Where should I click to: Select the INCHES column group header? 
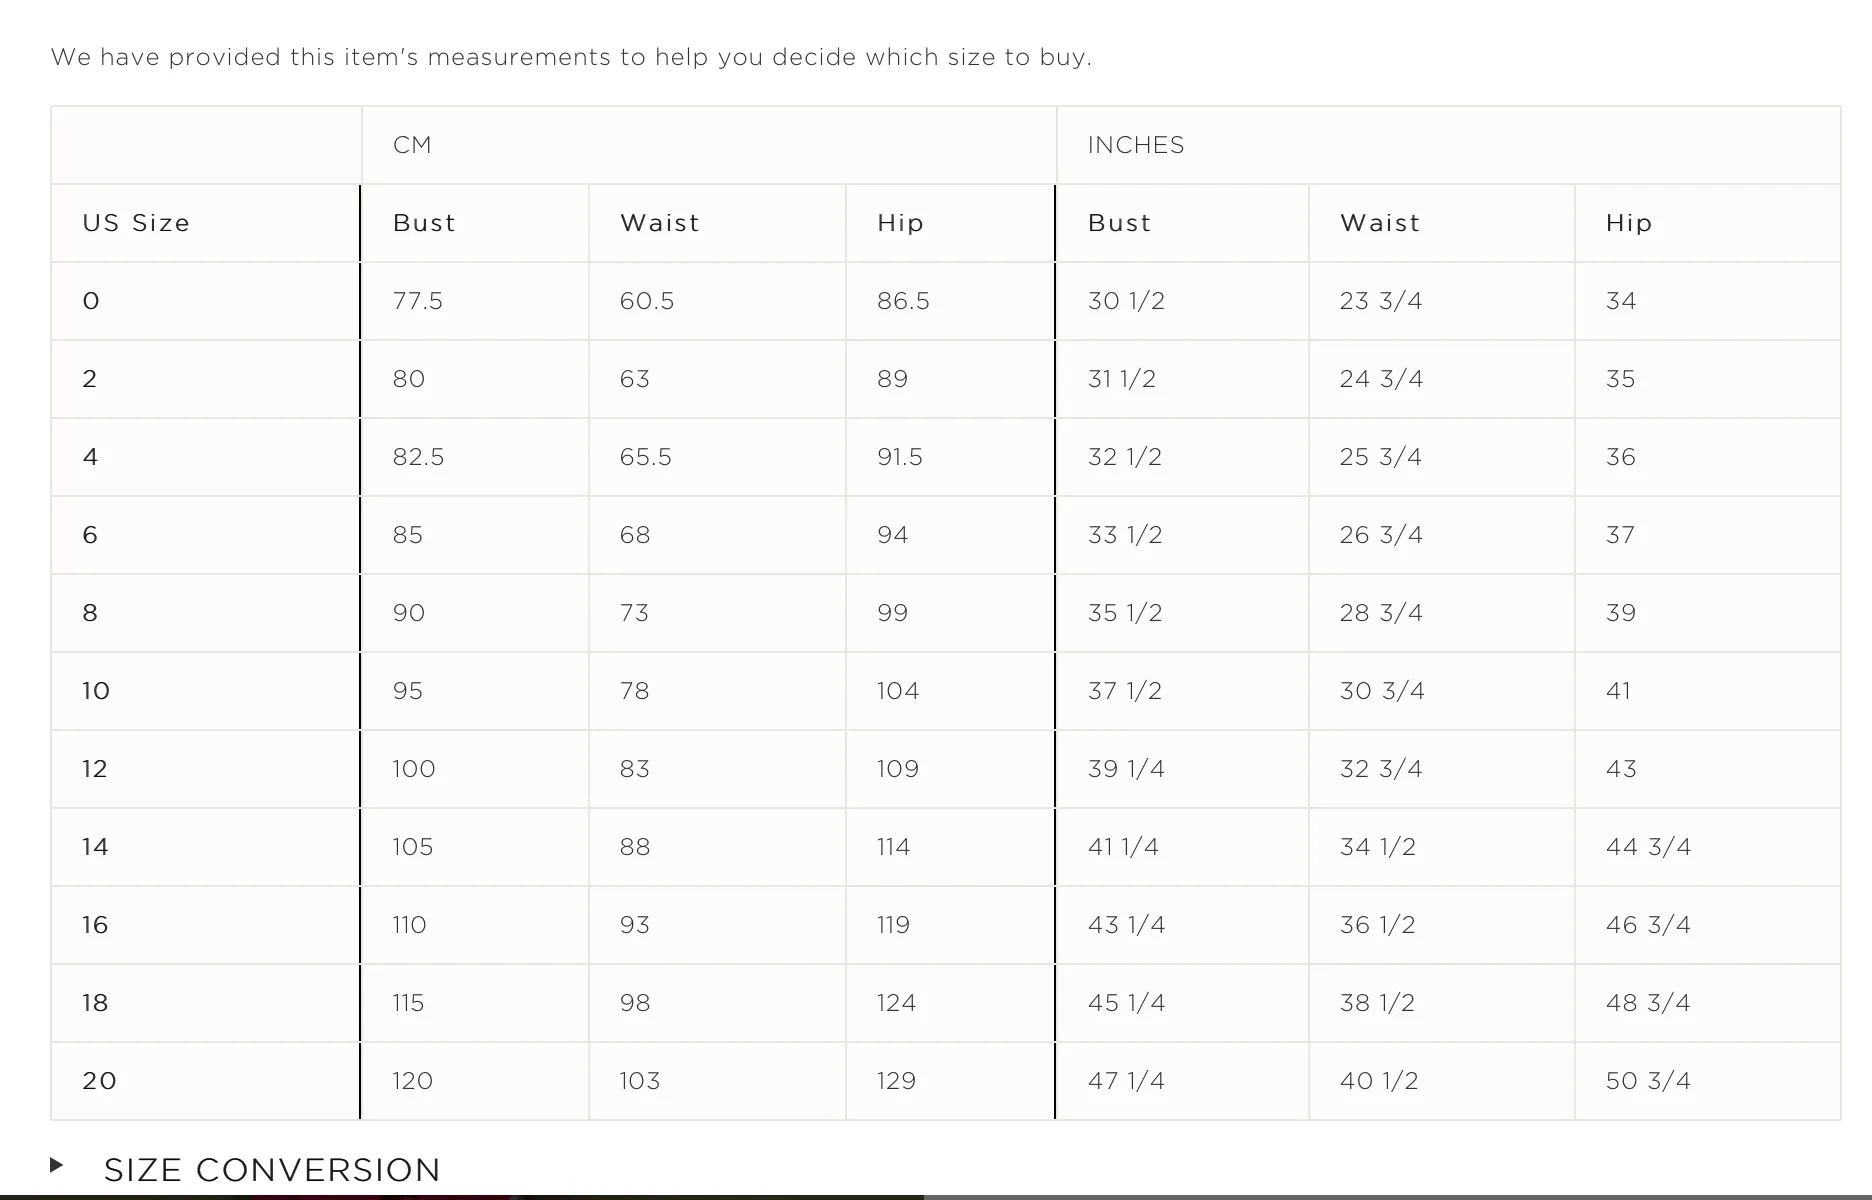(x=1136, y=145)
